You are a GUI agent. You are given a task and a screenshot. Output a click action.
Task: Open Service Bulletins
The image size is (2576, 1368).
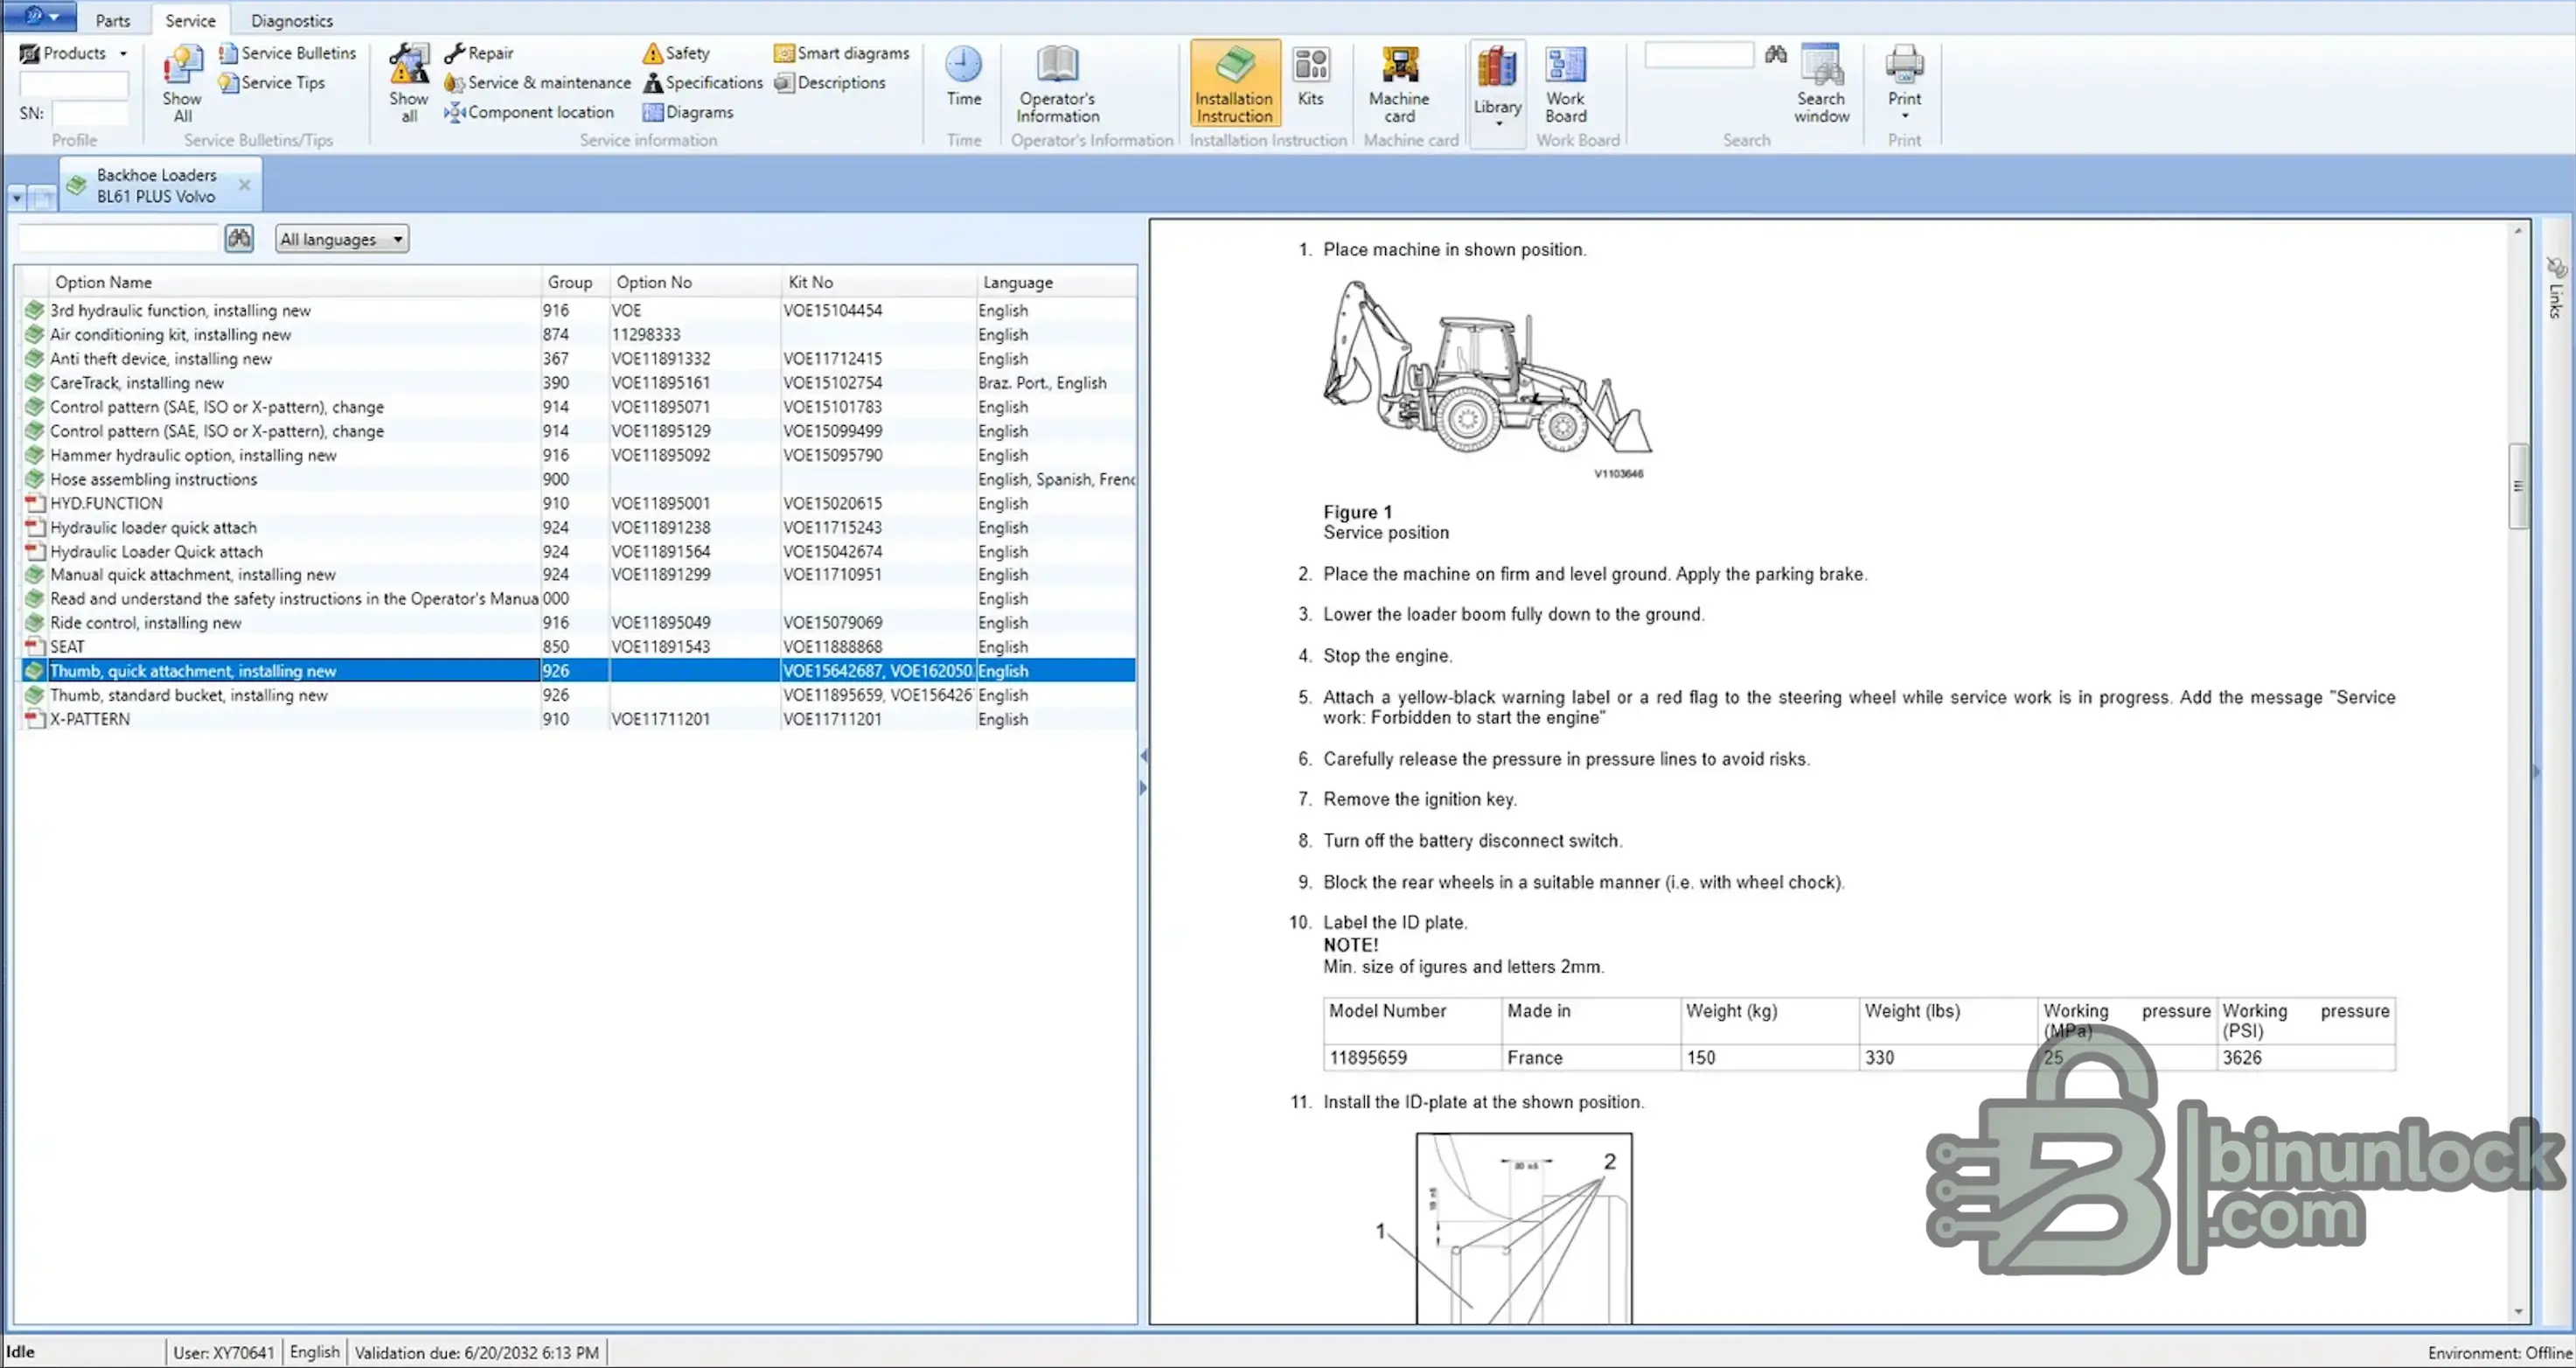coord(287,53)
